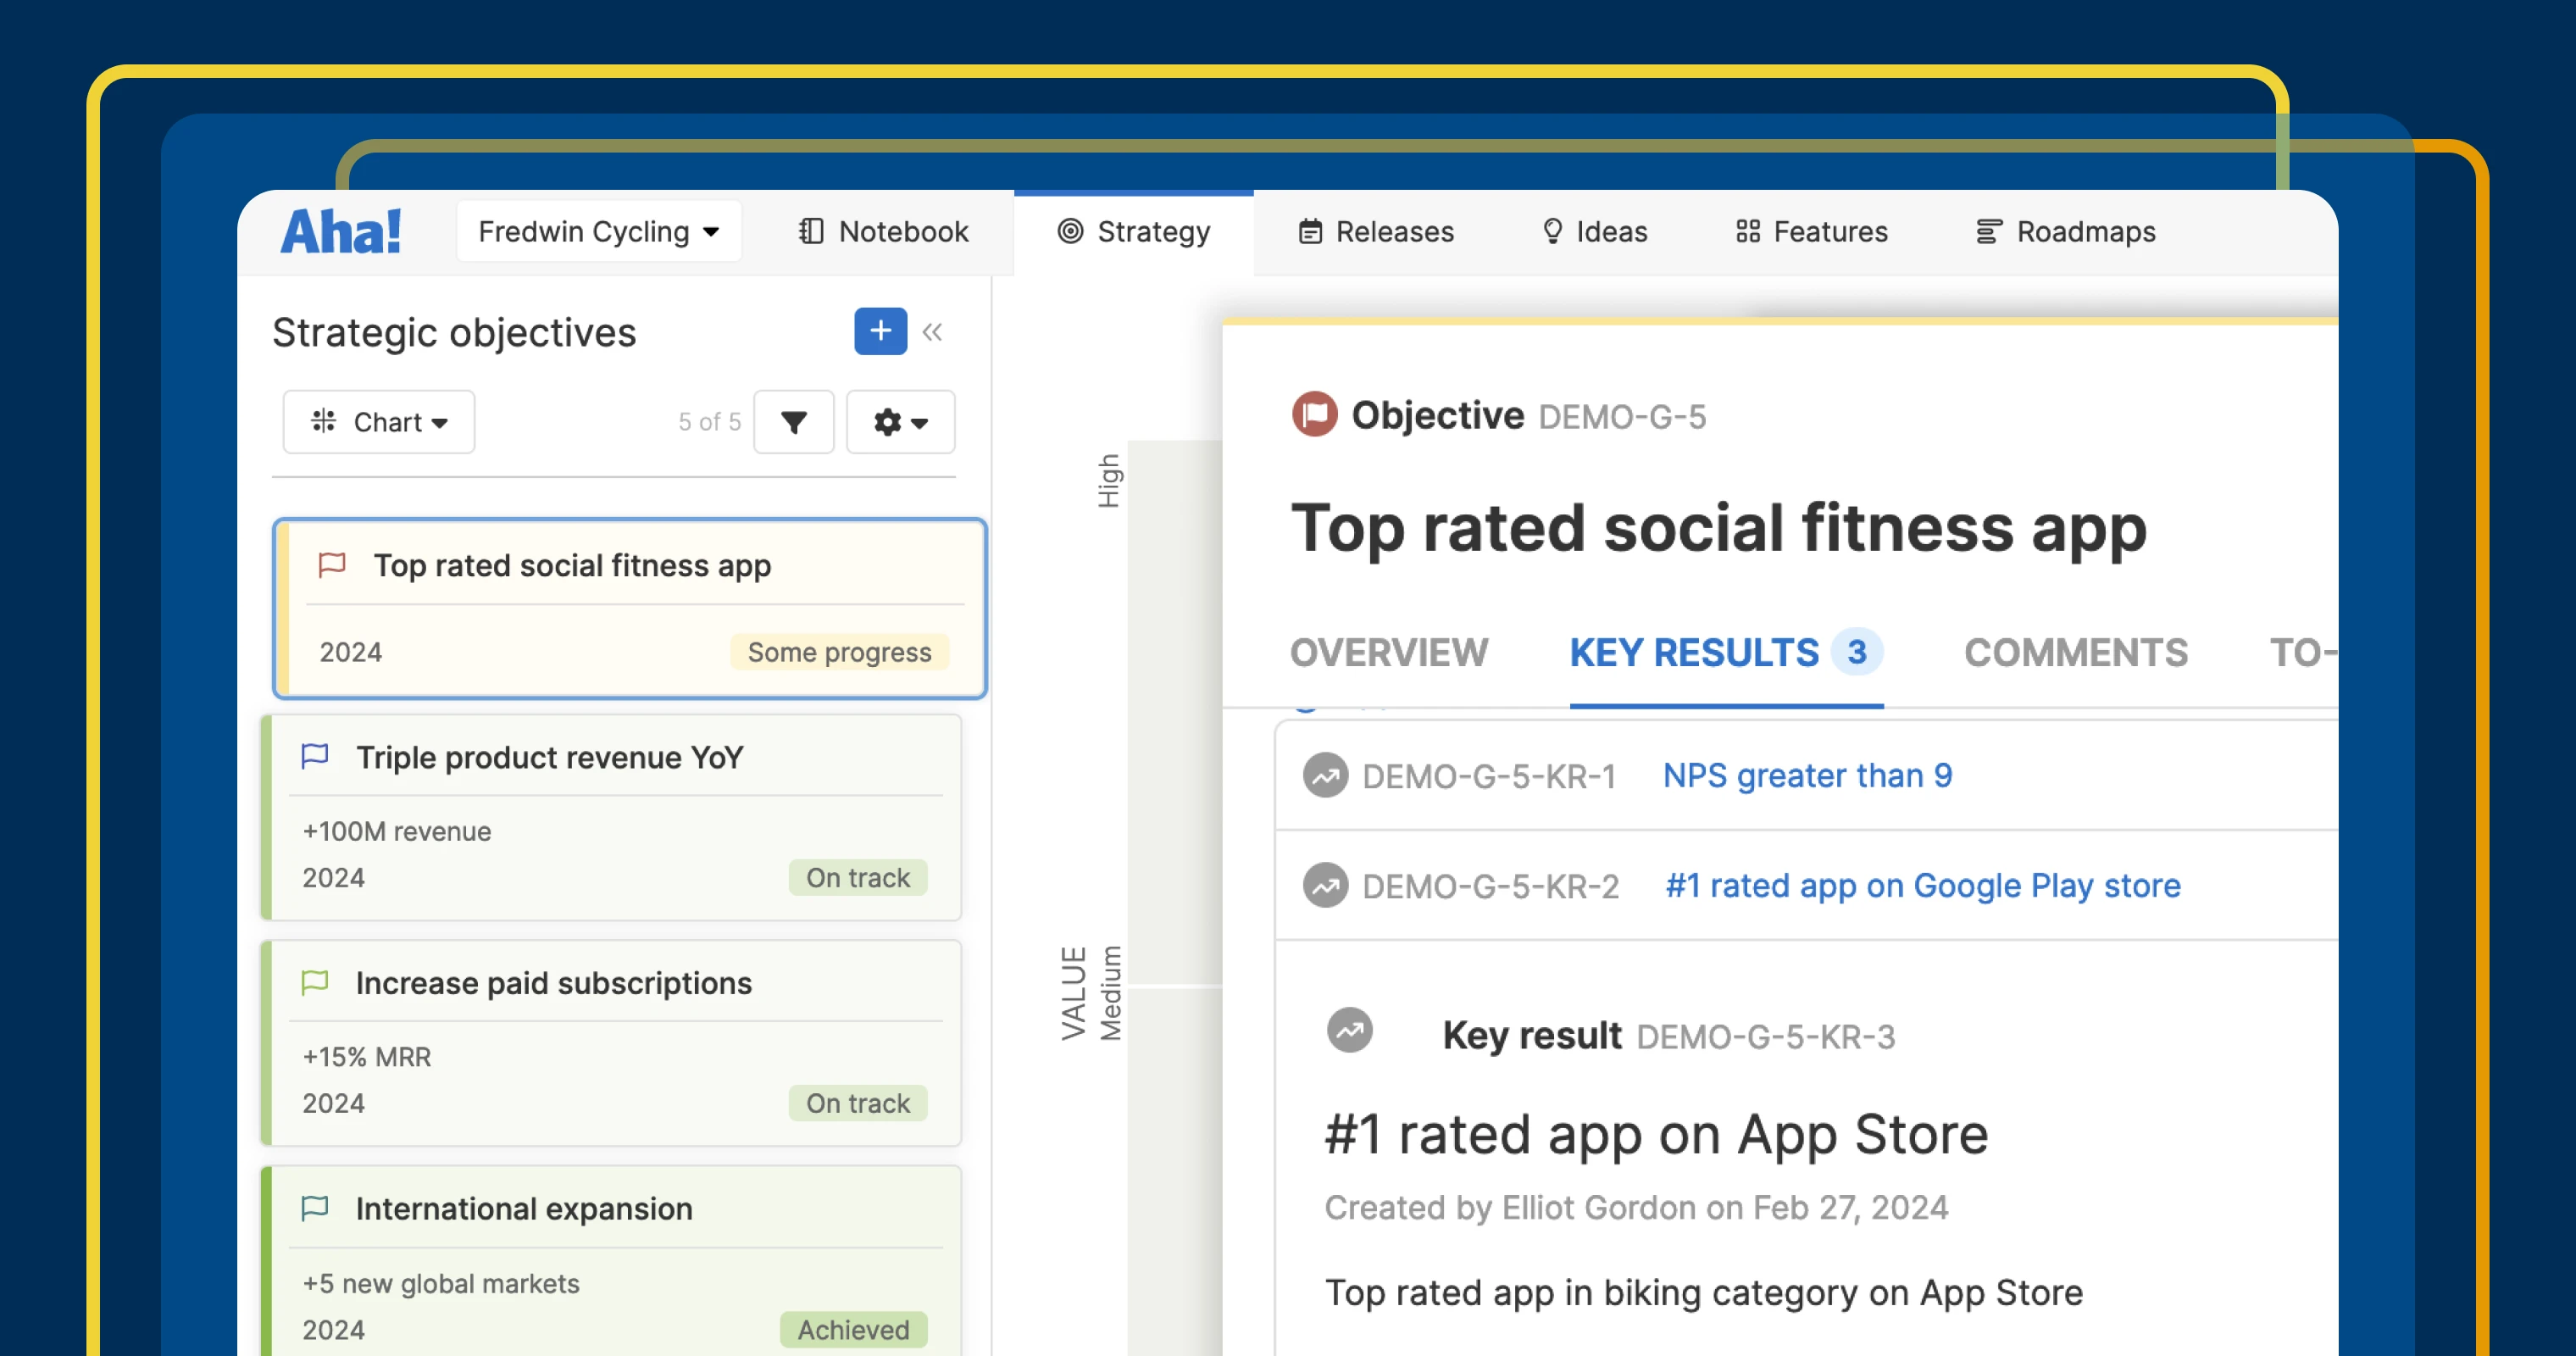Open the Fredwin Cycling workspace dropdown
Image resolution: width=2576 pixels, height=1356 pixels.
click(x=598, y=232)
